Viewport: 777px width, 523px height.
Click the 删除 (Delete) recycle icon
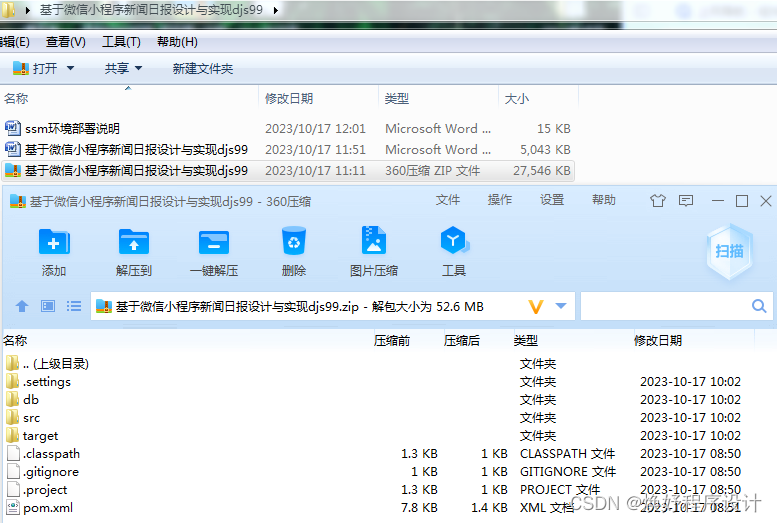[294, 241]
